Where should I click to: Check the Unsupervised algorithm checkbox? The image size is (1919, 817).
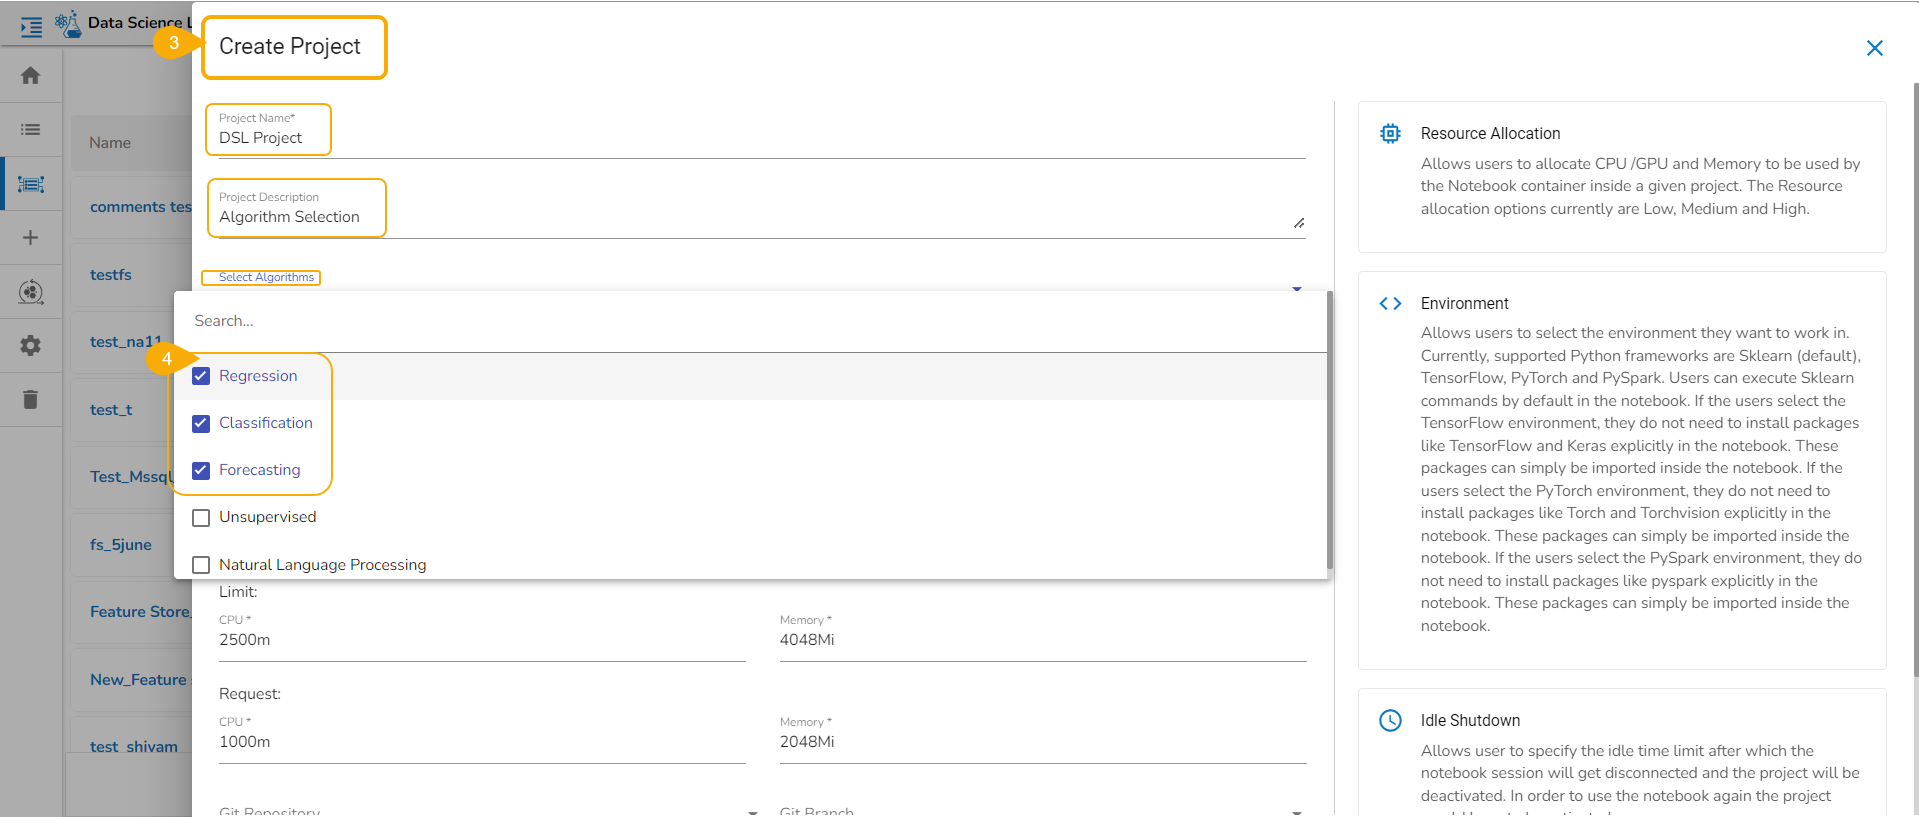pos(201,517)
